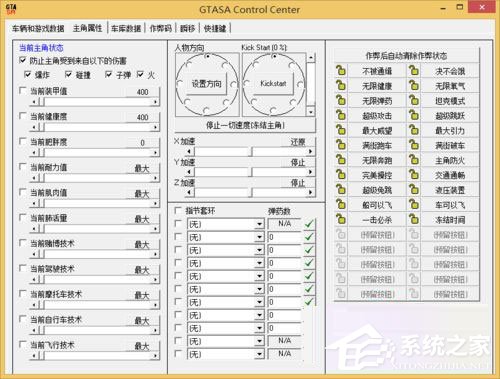Click 停止 button for Z加速
The height and width of the screenshot is (379, 500).
pyautogui.click(x=298, y=183)
